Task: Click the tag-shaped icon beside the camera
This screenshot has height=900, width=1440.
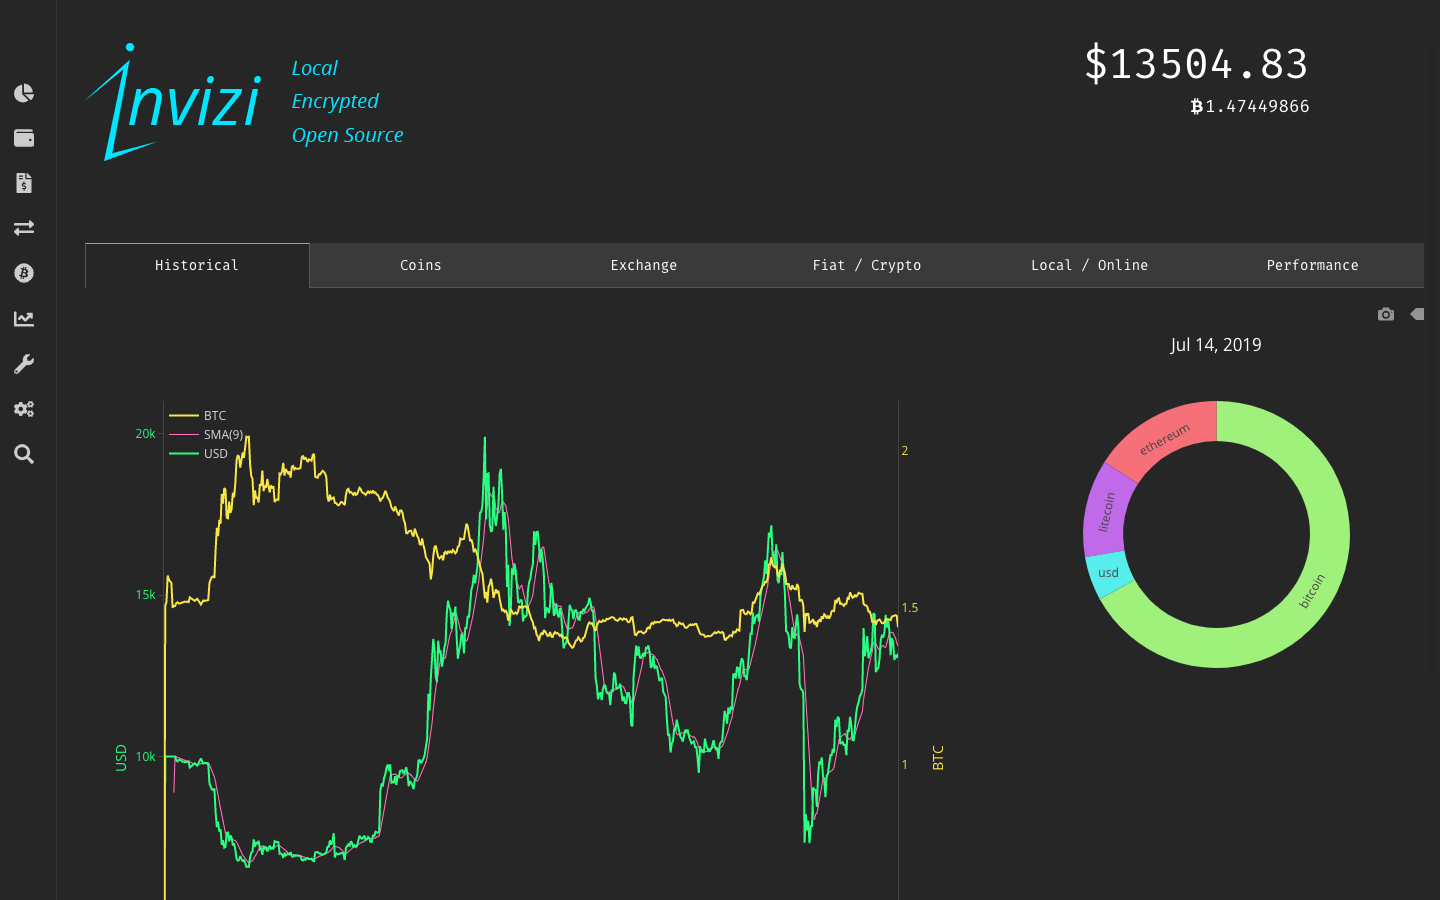Action: (x=1417, y=314)
